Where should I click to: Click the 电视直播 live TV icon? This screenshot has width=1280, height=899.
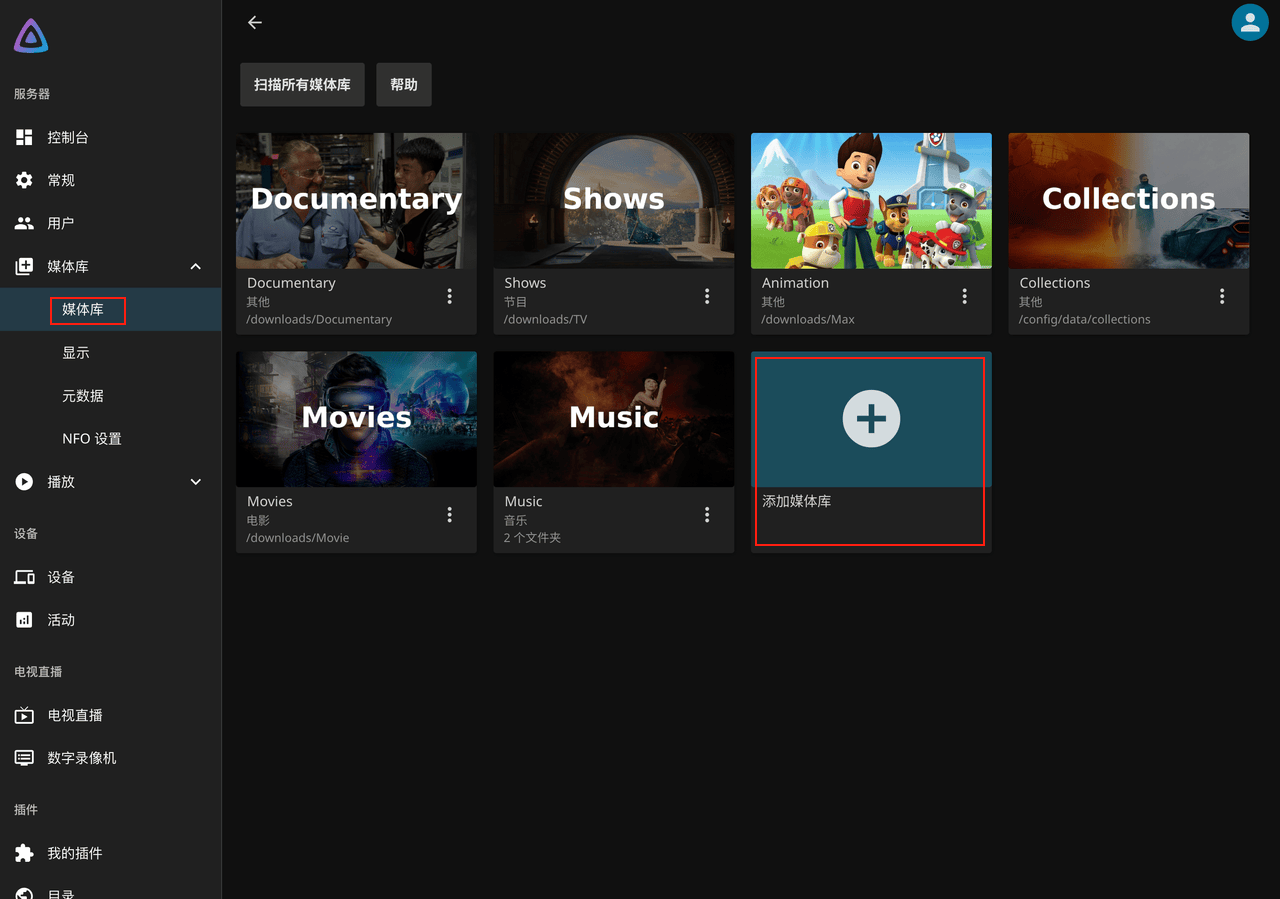[x=24, y=715]
